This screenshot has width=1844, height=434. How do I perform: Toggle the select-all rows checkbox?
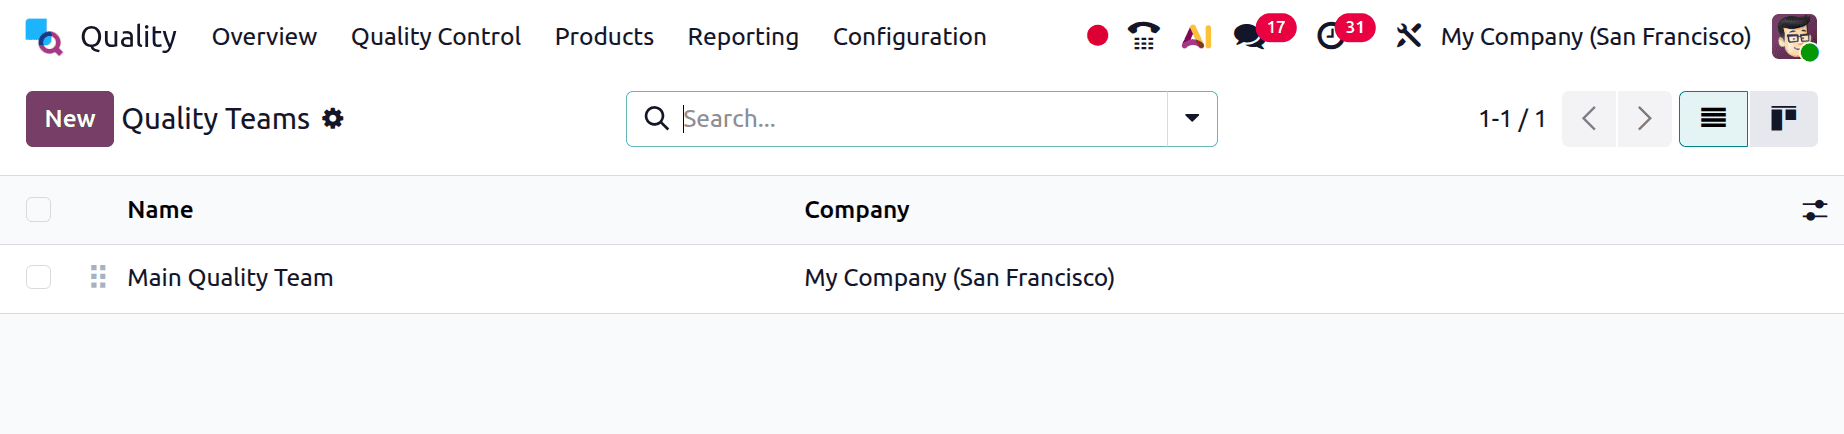click(39, 210)
